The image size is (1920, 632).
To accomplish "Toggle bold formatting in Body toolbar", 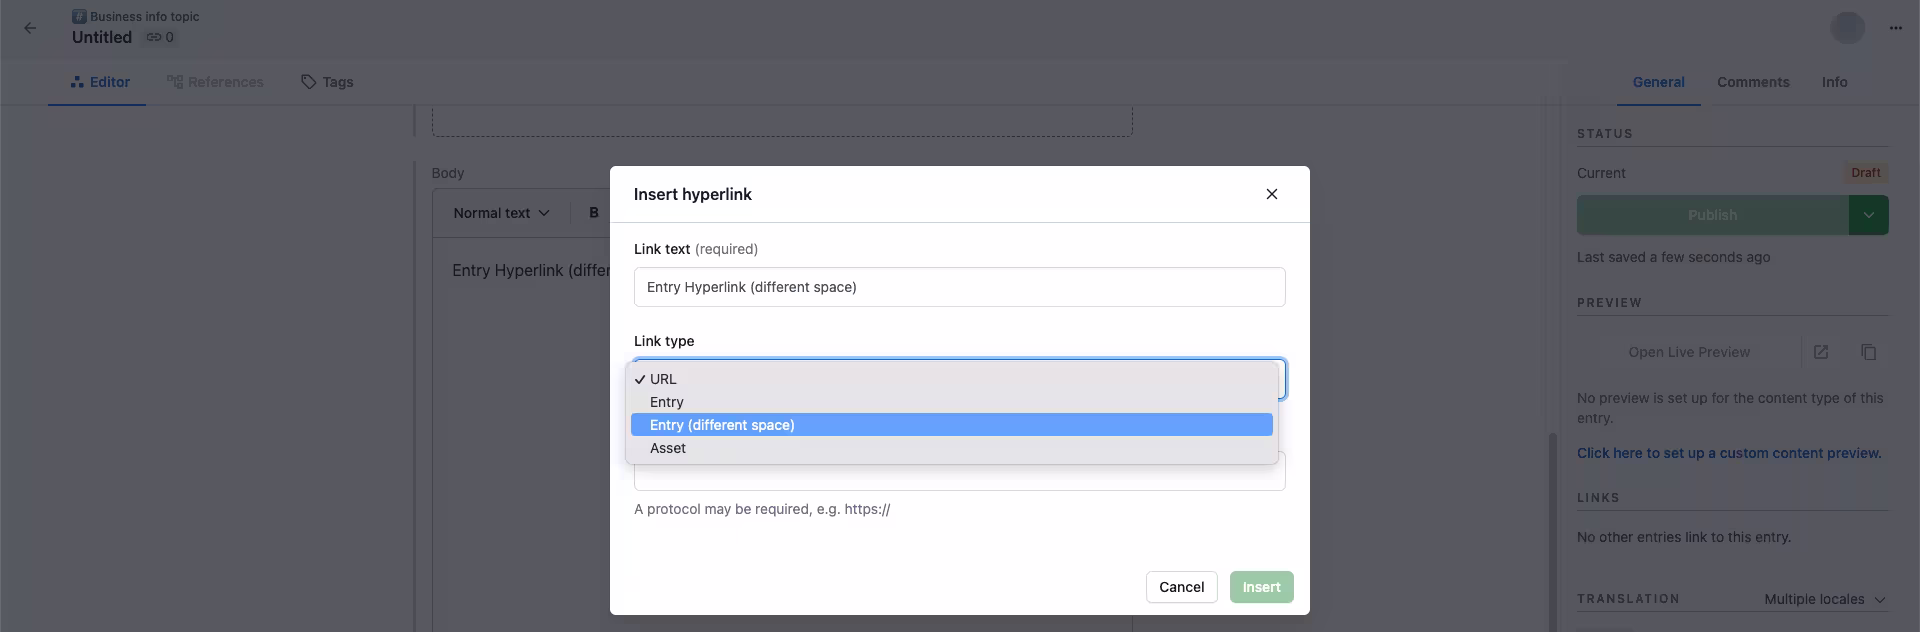I will [594, 213].
